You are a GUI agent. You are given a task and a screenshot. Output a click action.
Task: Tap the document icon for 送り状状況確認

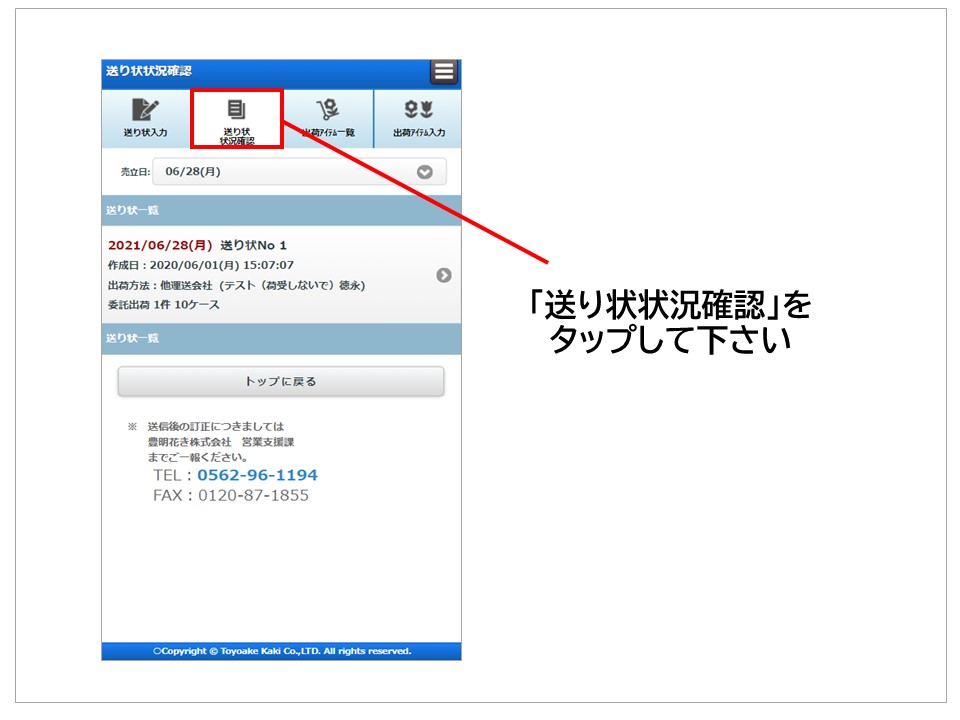click(236, 109)
